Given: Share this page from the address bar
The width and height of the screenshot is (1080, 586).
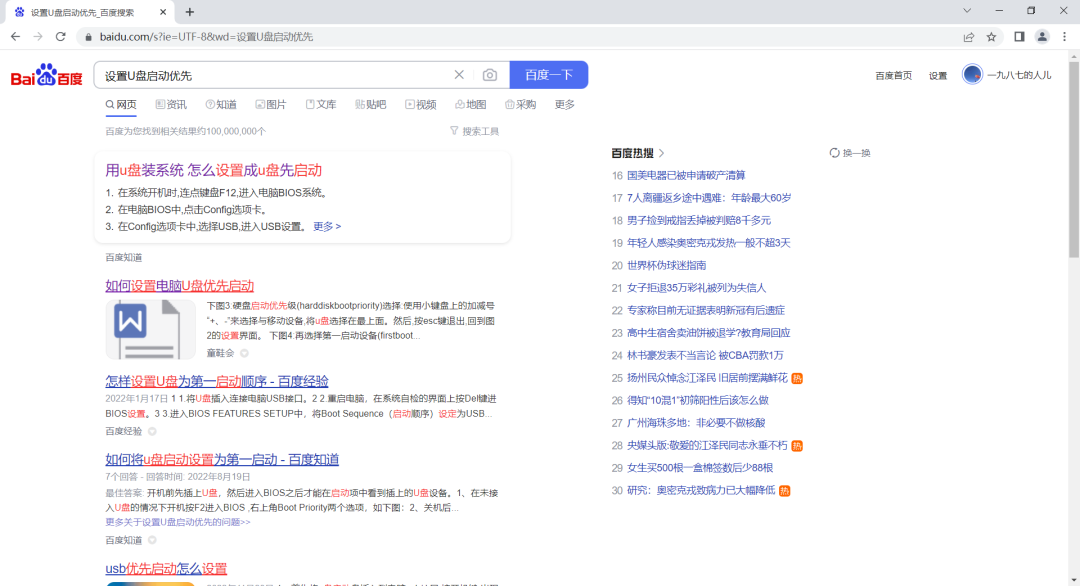Looking at the screenshot, I should point(968,36).
